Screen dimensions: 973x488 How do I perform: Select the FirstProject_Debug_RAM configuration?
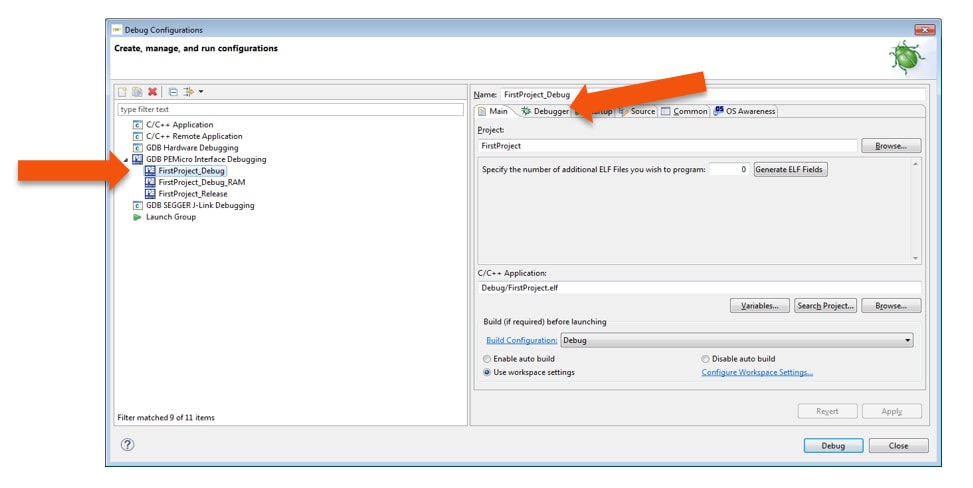click(201, 182)
